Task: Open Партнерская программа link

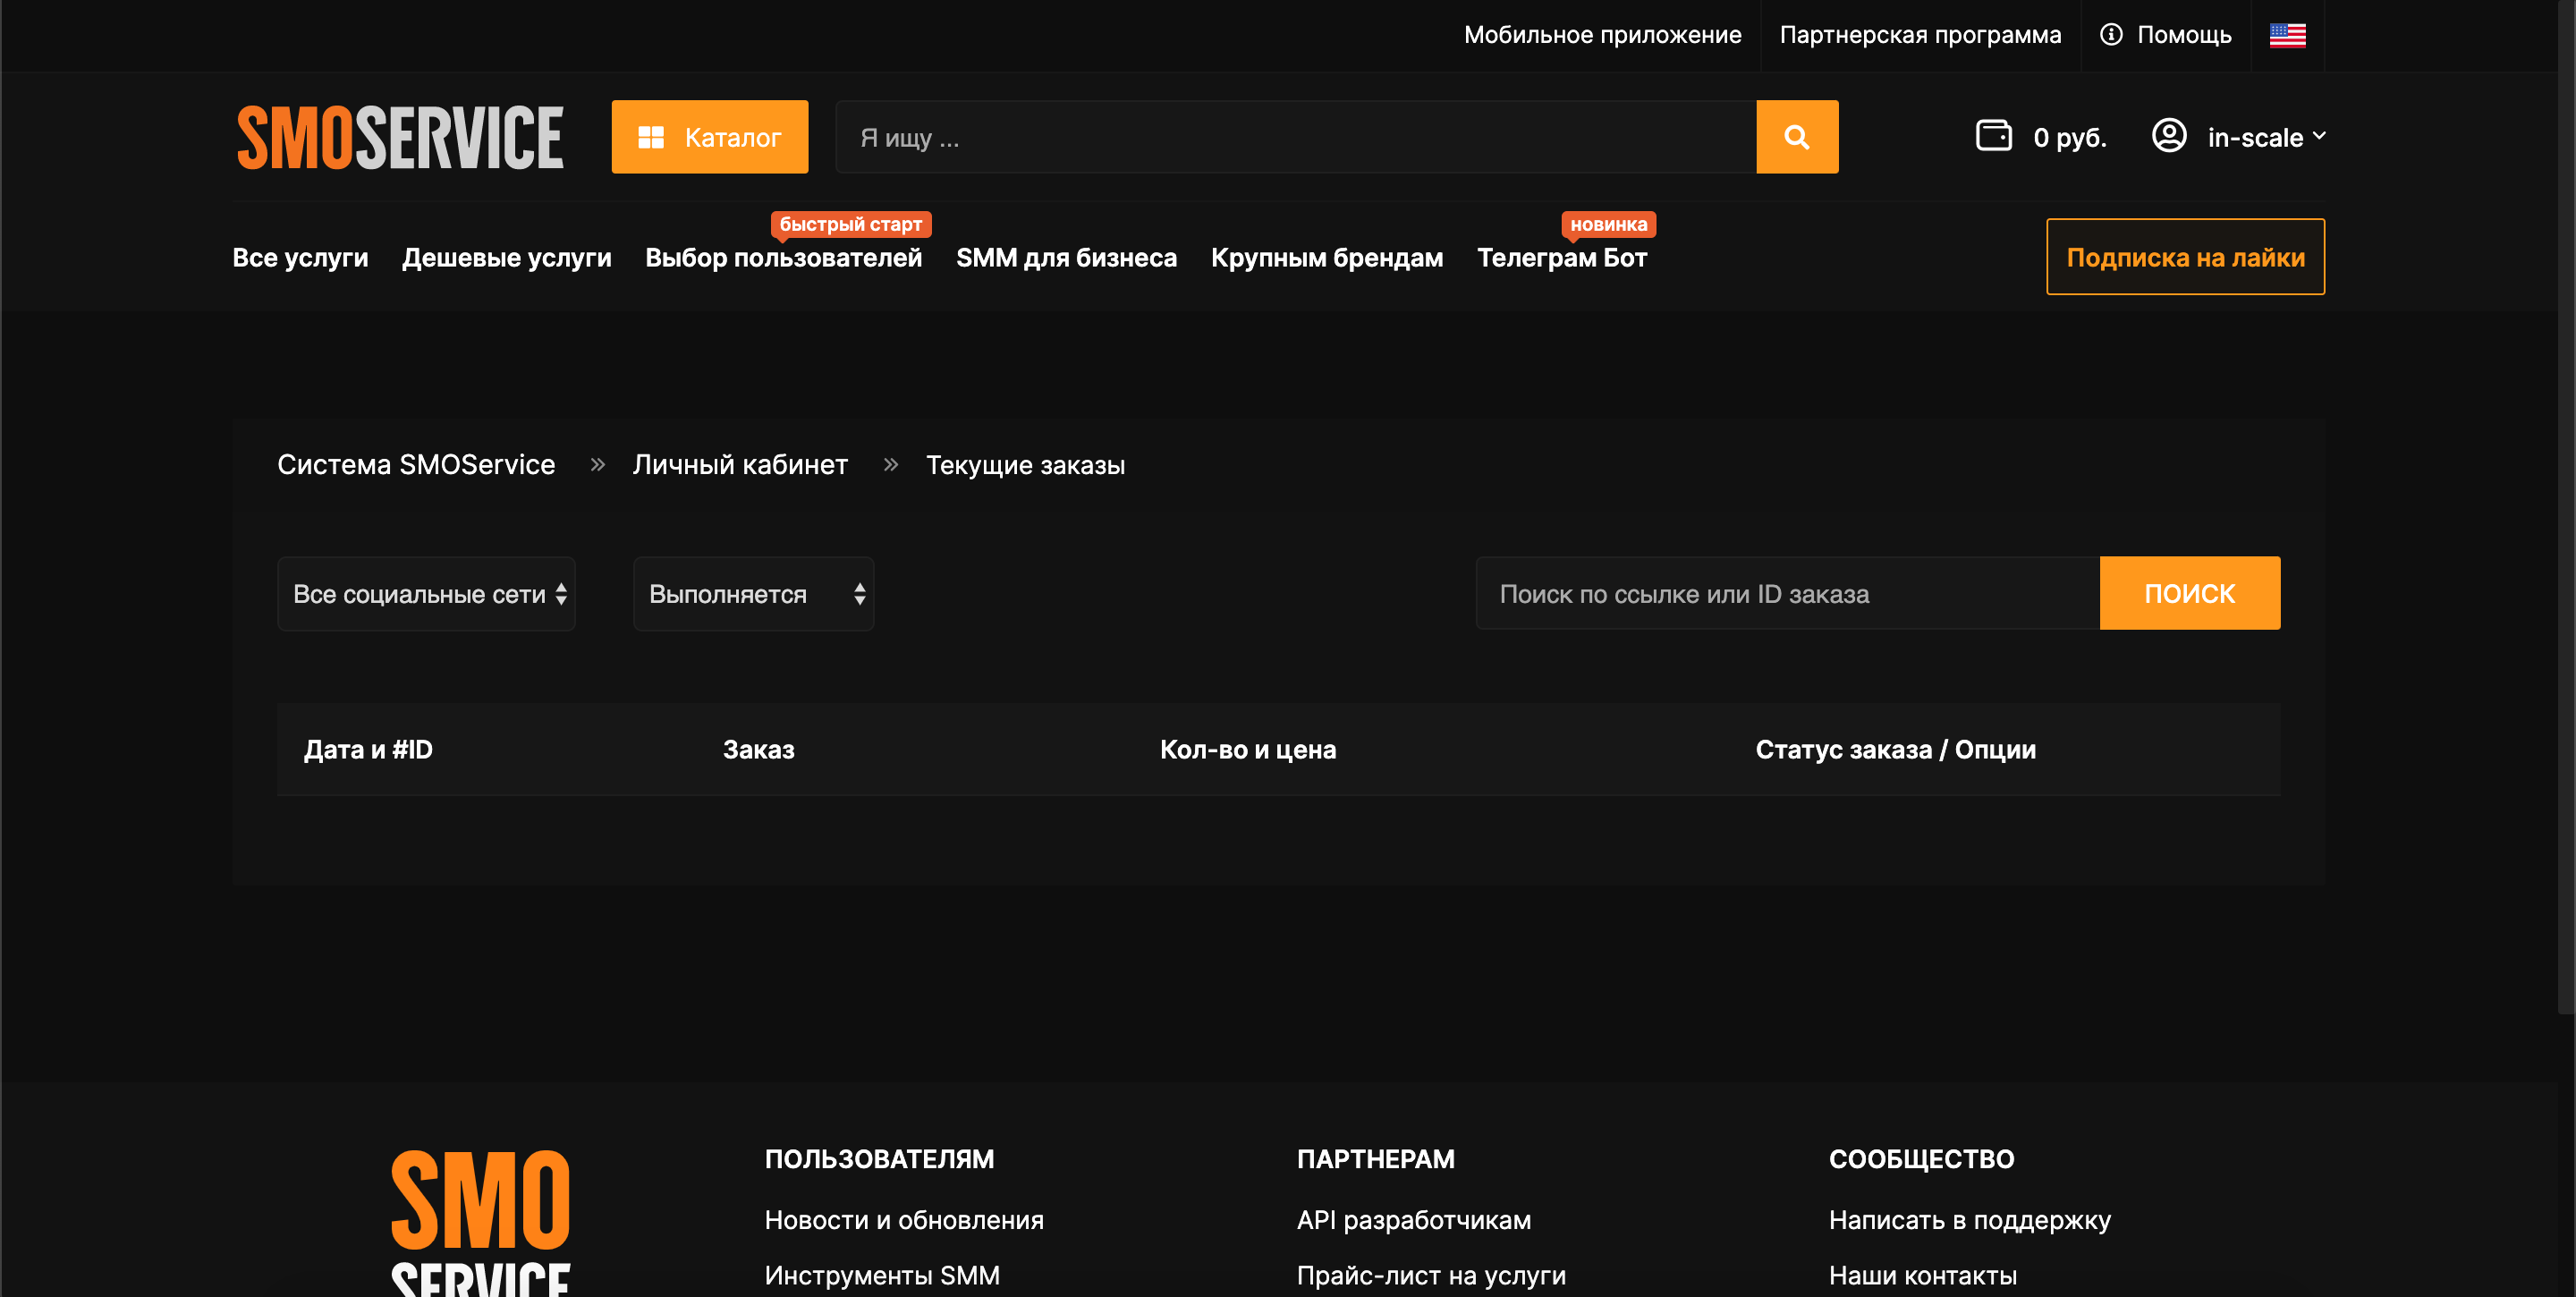Action: point(1920,35)
